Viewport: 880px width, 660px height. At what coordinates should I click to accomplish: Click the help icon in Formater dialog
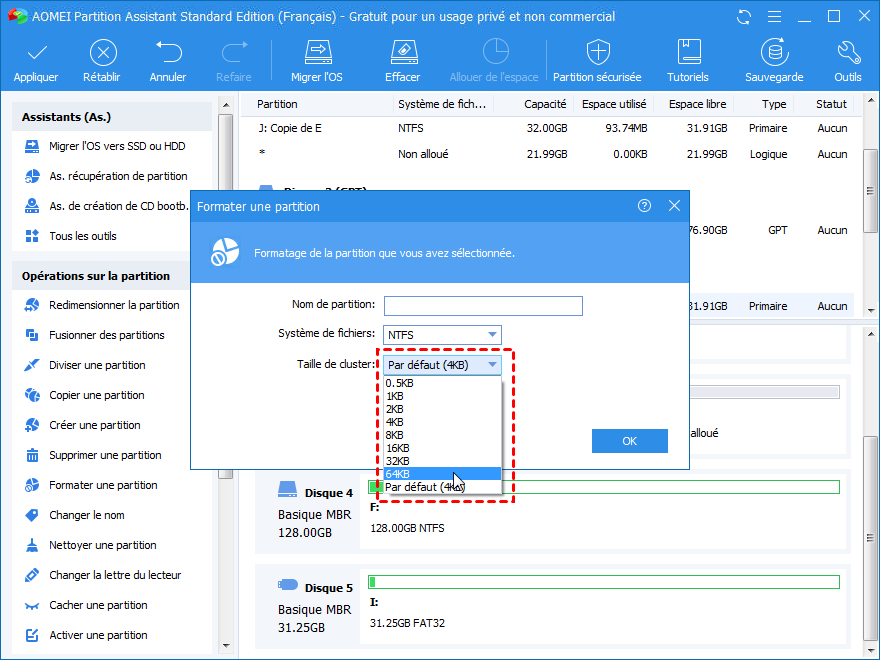[x=644, y=206]
